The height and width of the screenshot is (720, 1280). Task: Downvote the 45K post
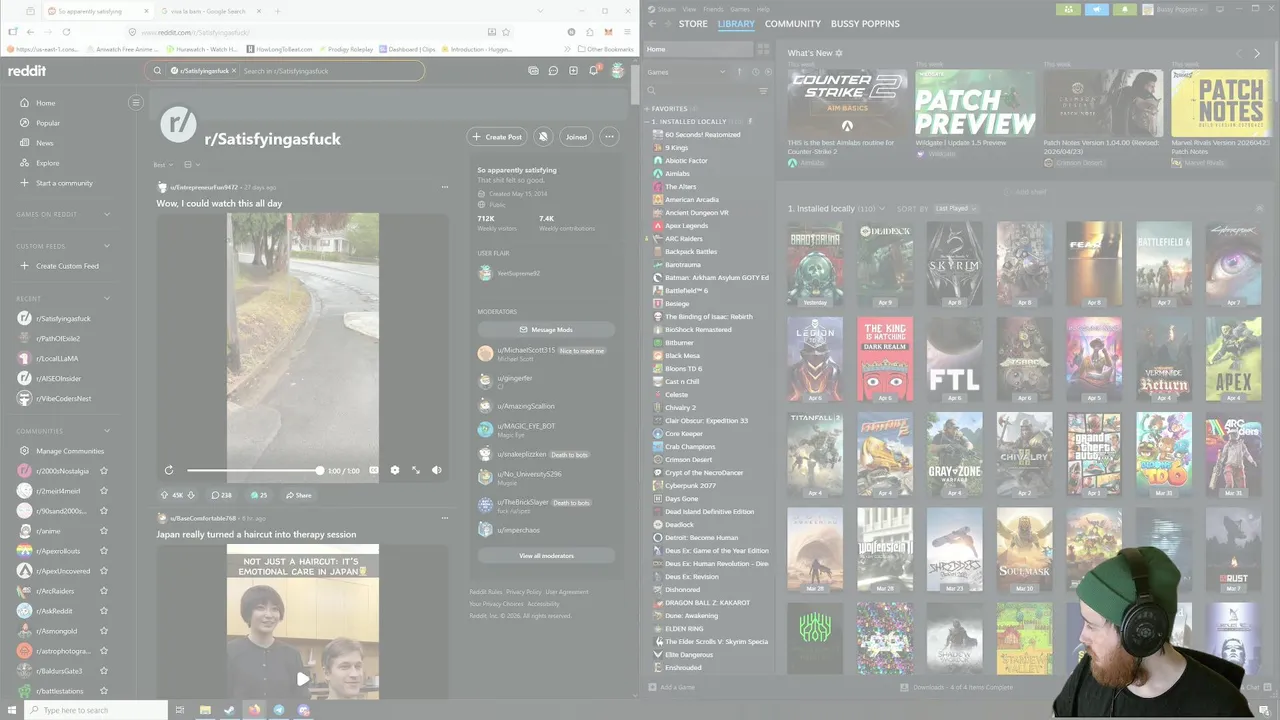tap(192, 495)
